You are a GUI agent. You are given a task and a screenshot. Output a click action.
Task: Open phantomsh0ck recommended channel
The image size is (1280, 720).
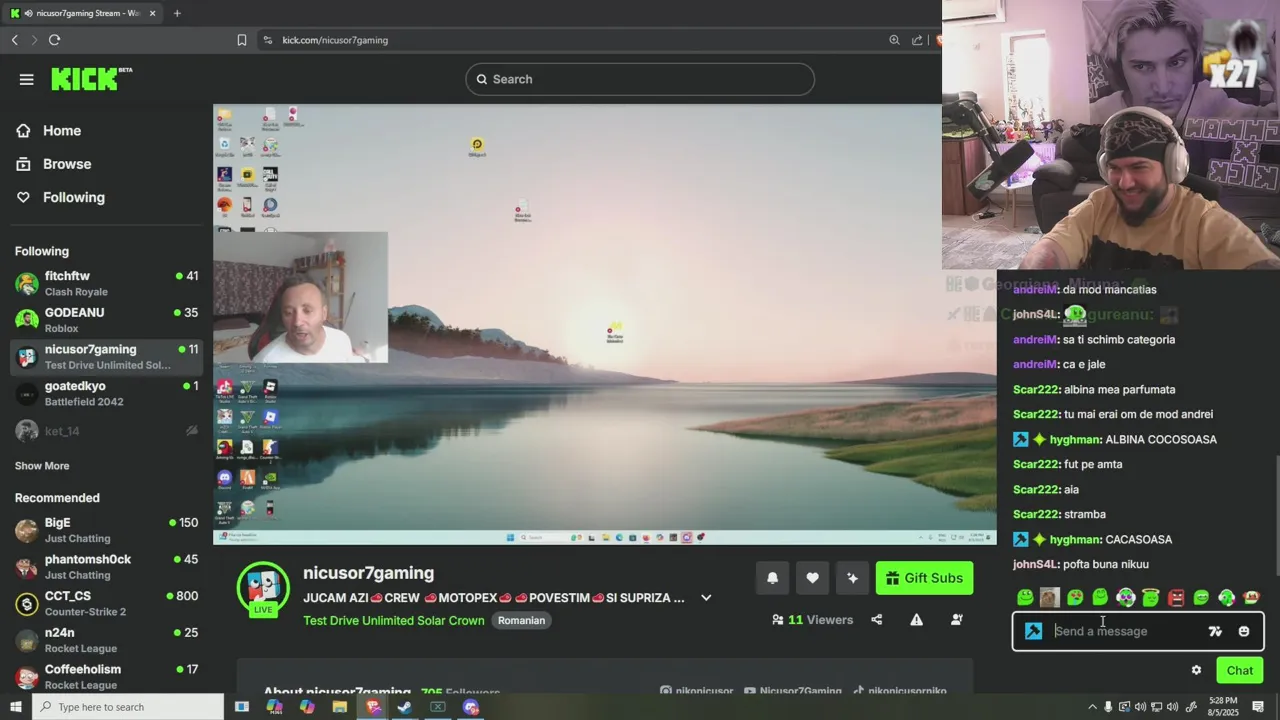tap(106, 567)
